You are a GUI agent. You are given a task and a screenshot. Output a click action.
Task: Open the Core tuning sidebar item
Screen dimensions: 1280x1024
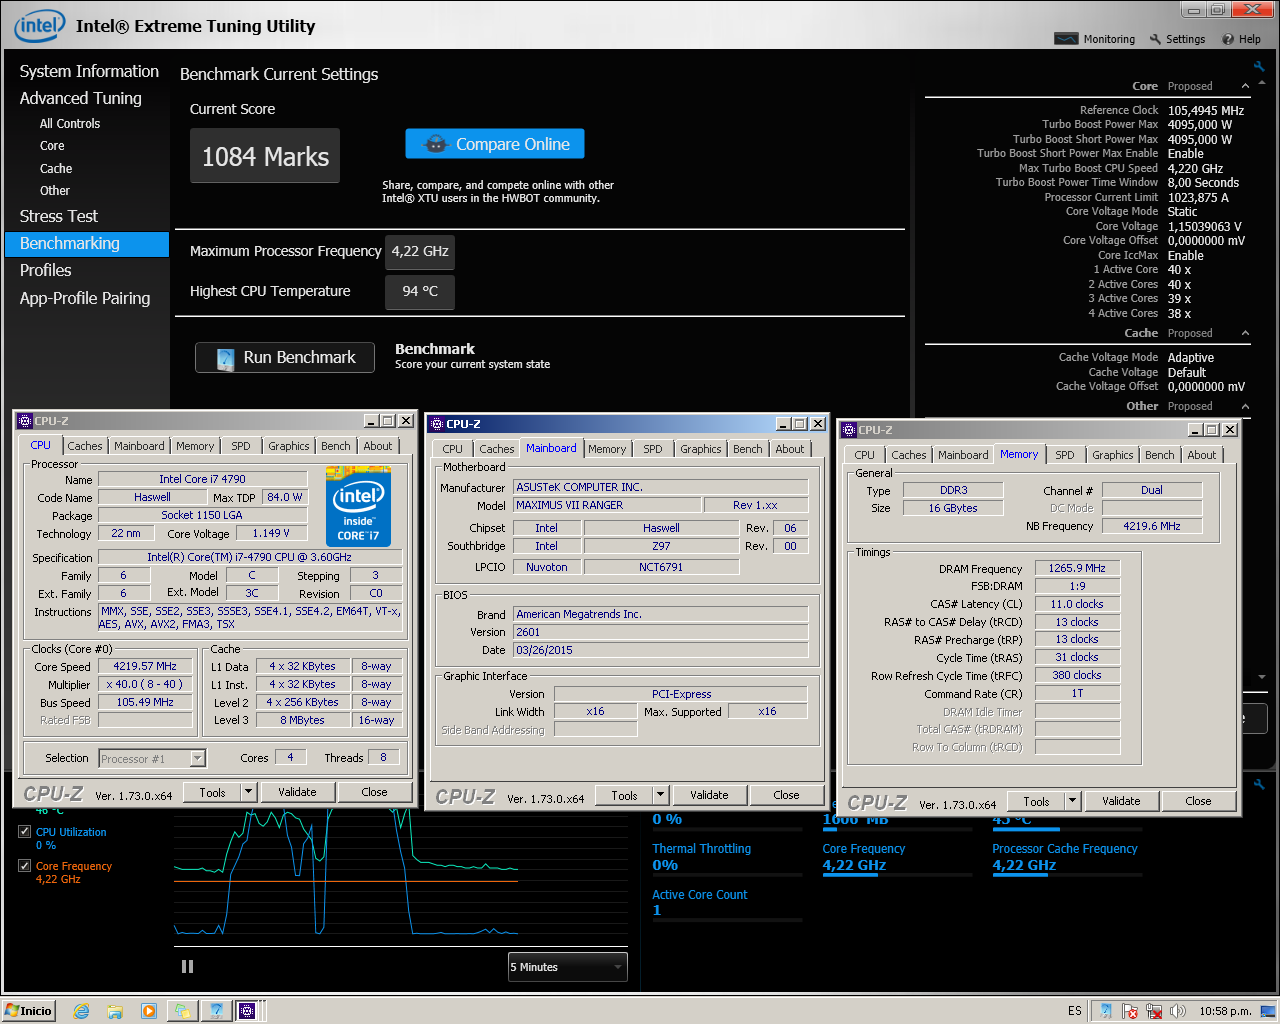click(52, 146)
